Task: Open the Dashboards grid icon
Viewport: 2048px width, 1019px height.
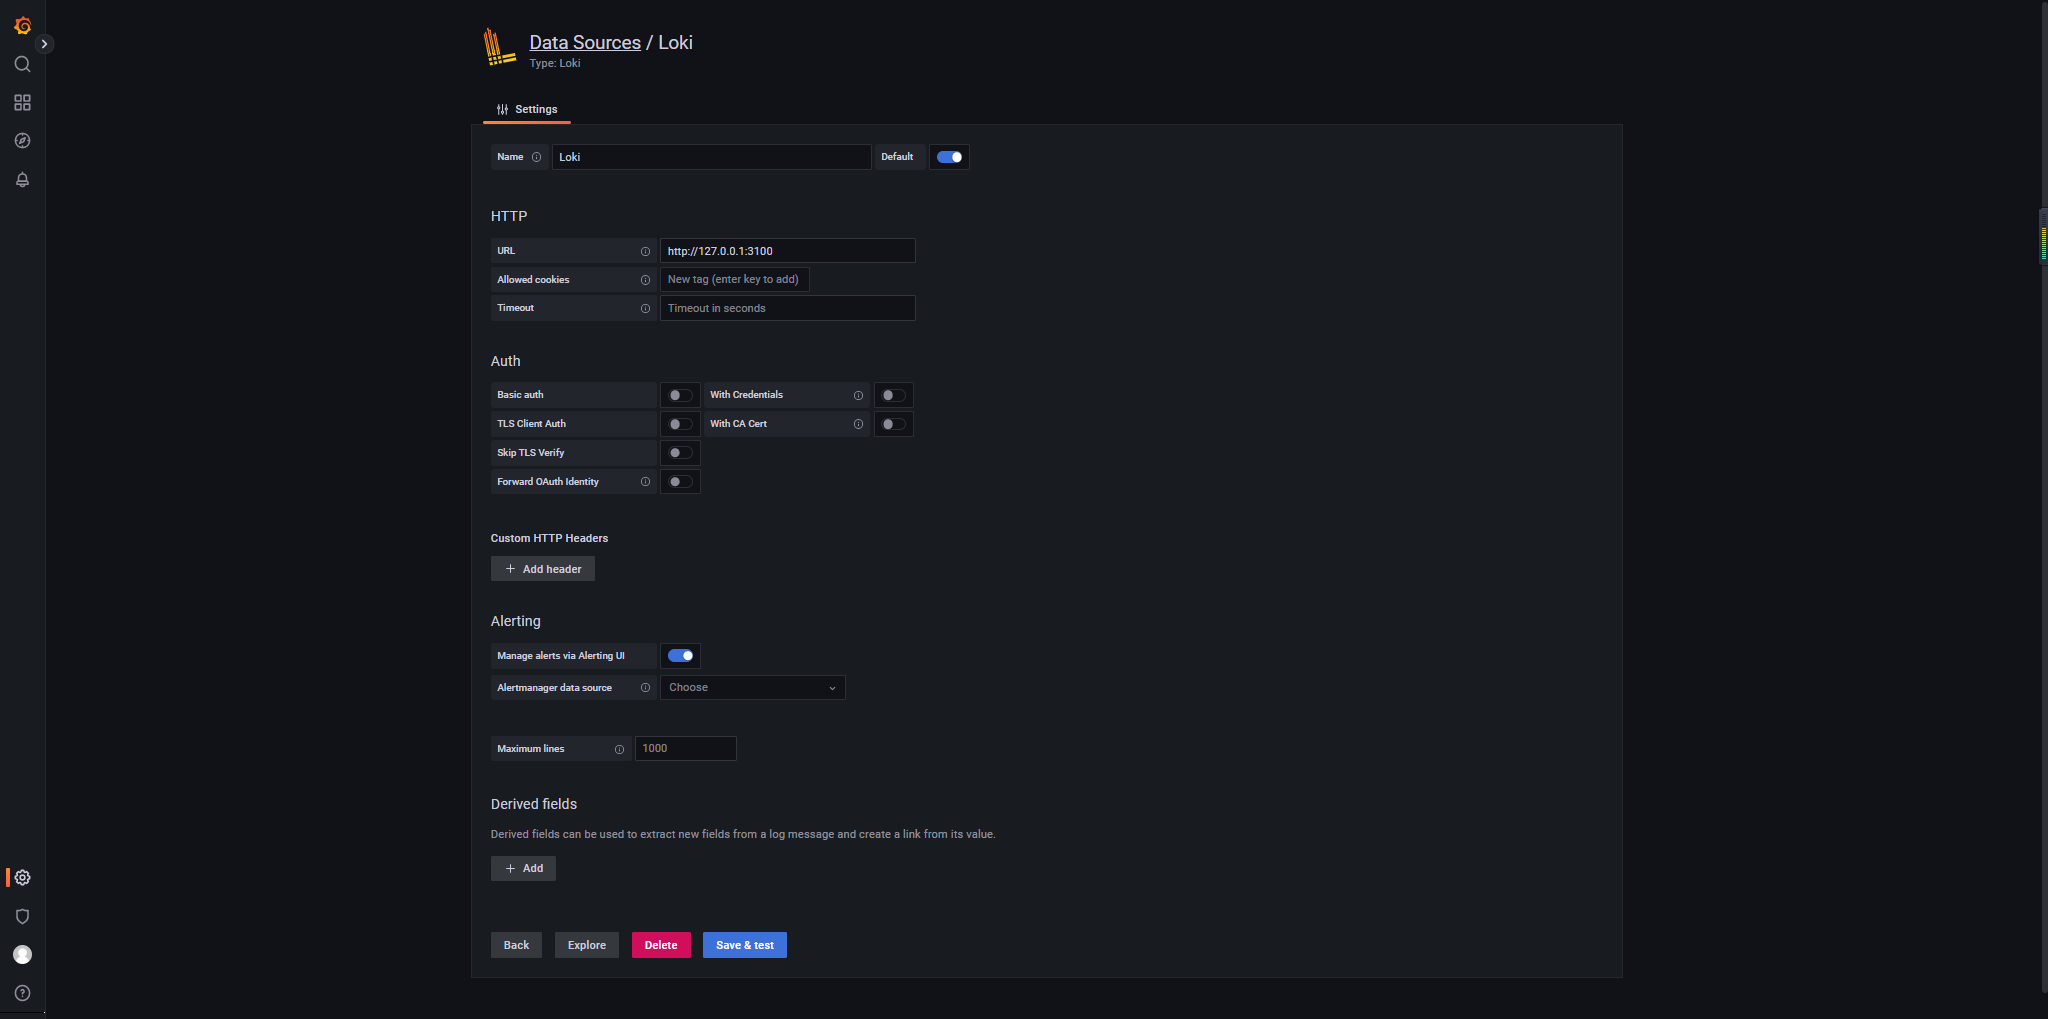Action: pos(22,103)
